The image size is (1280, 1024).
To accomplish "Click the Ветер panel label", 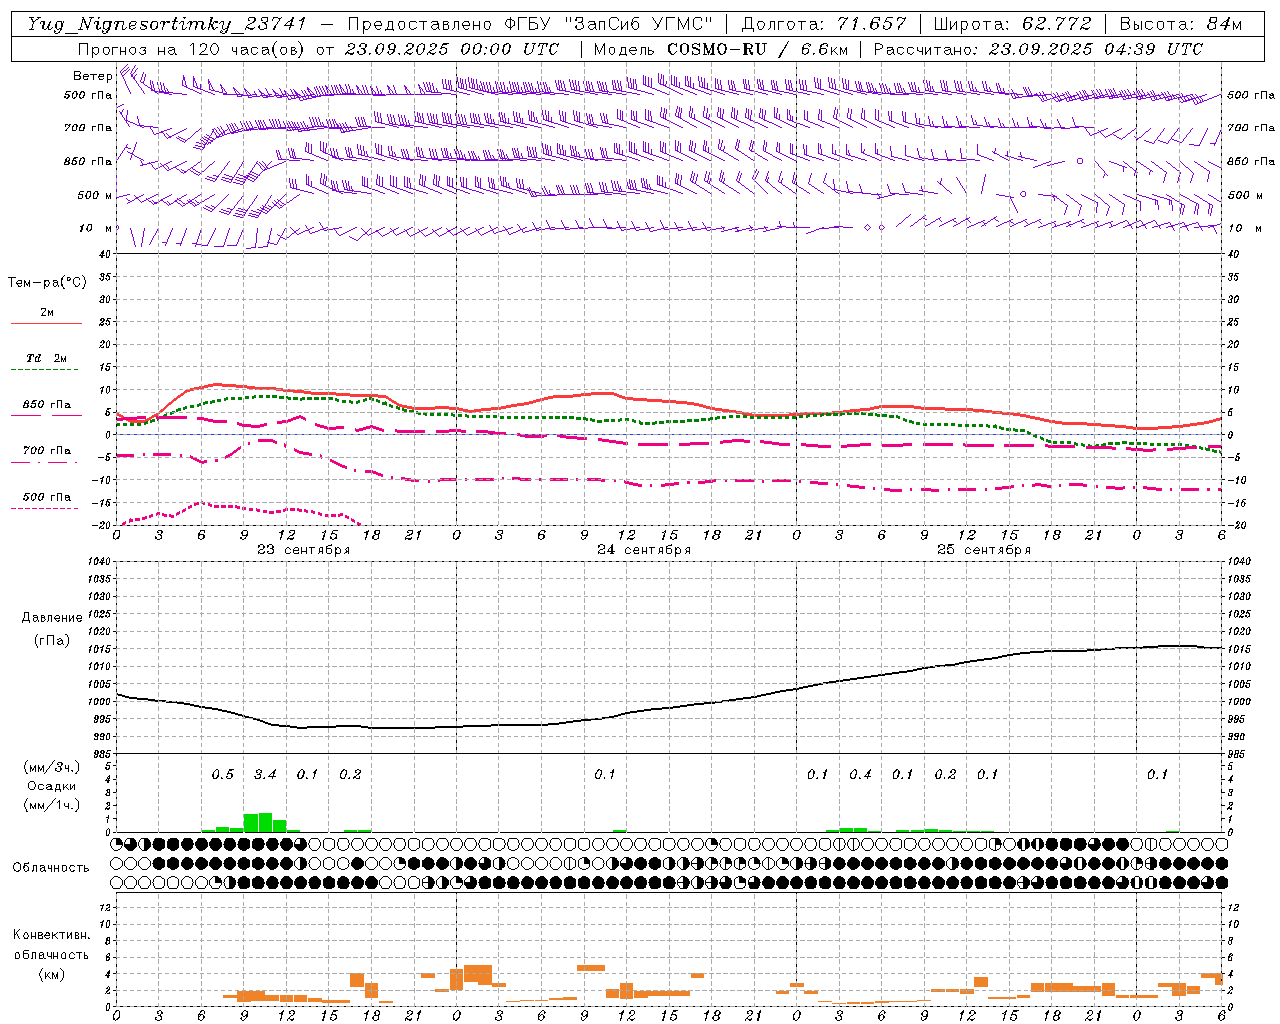I will point(93,76).
